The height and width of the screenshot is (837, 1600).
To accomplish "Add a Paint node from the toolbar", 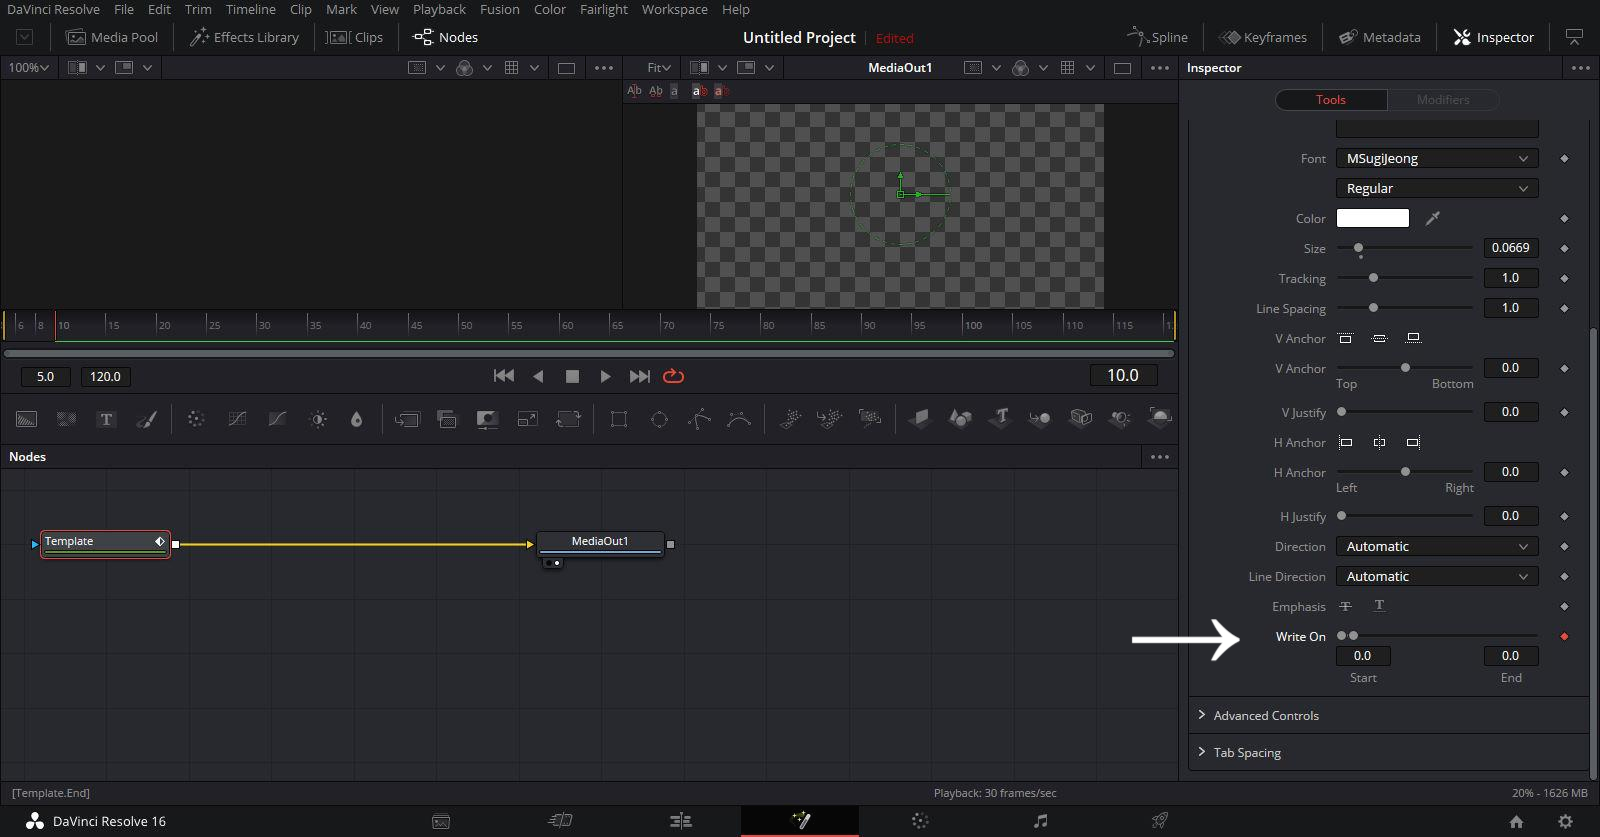I will point(146,419).
